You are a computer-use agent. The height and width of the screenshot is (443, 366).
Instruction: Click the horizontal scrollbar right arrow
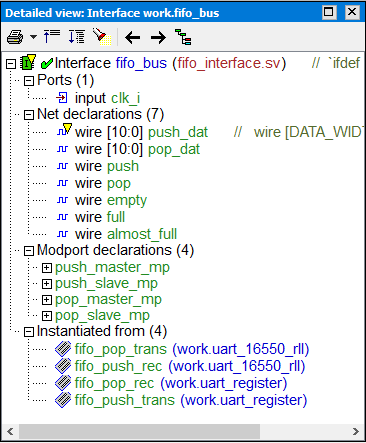click(356, 431)
